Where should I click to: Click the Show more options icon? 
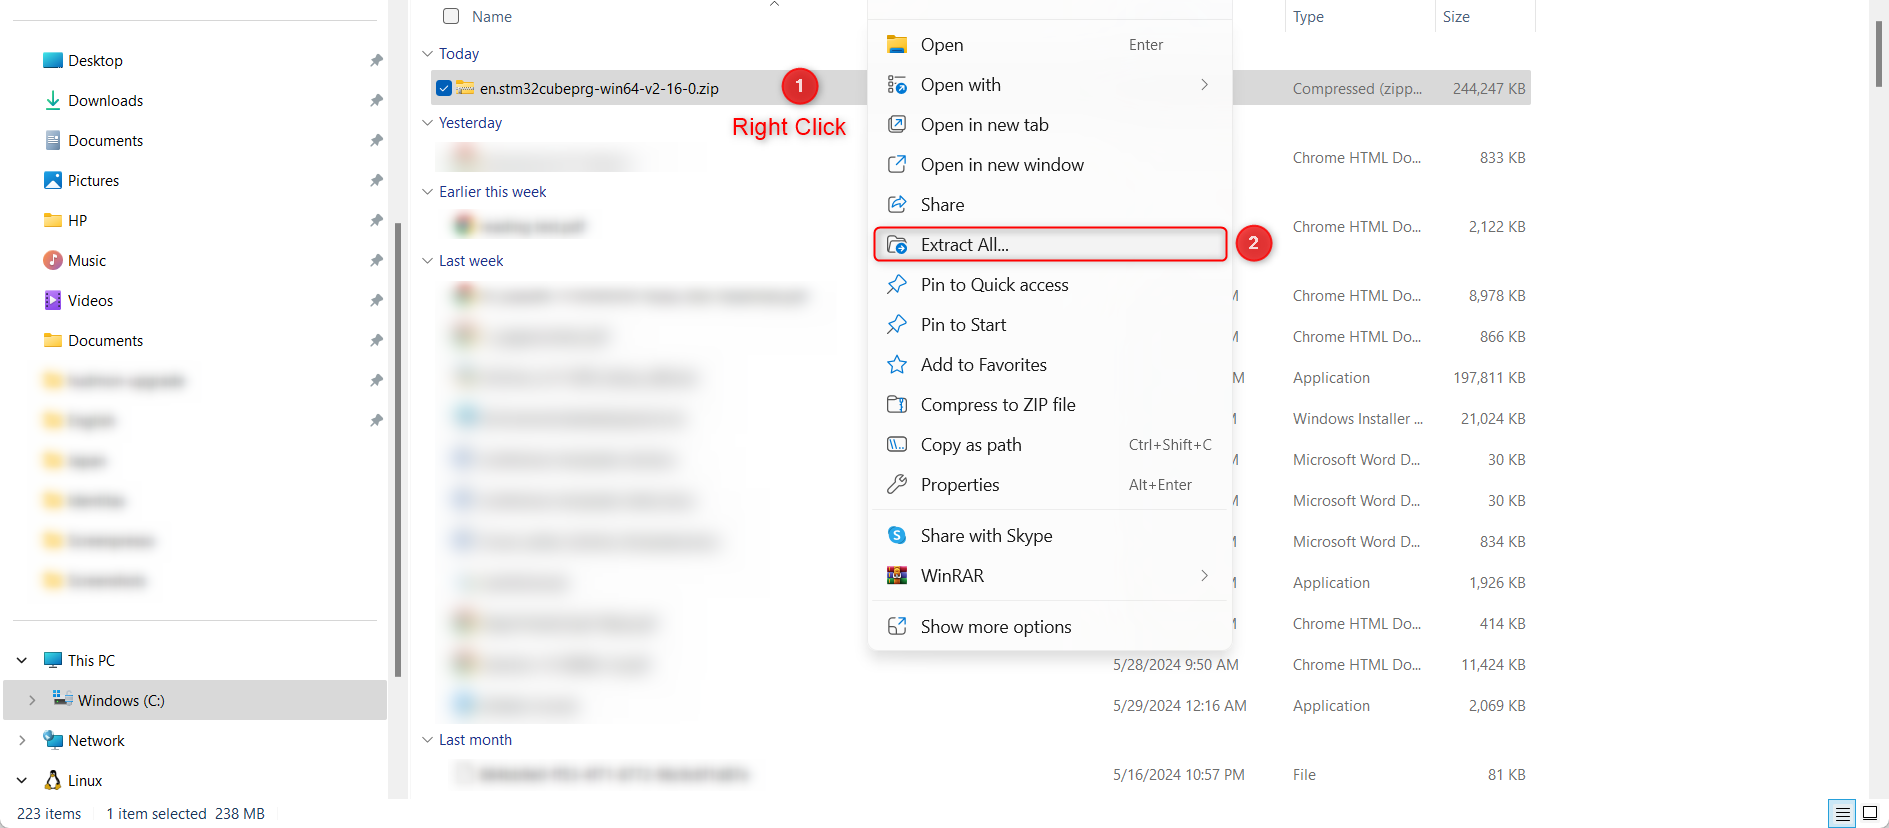point(897,627)
